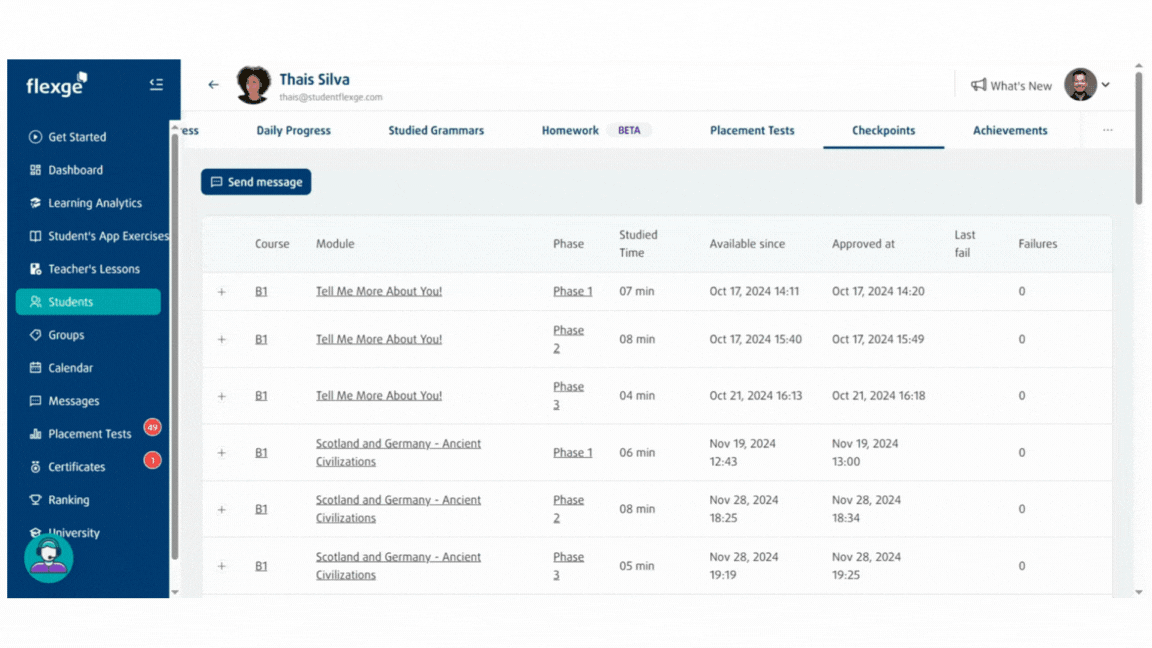Viewport: 1152px width, 648px height.
Task: Expand the Scotland and Germany Phase 1 row
Action: [222, 453]
